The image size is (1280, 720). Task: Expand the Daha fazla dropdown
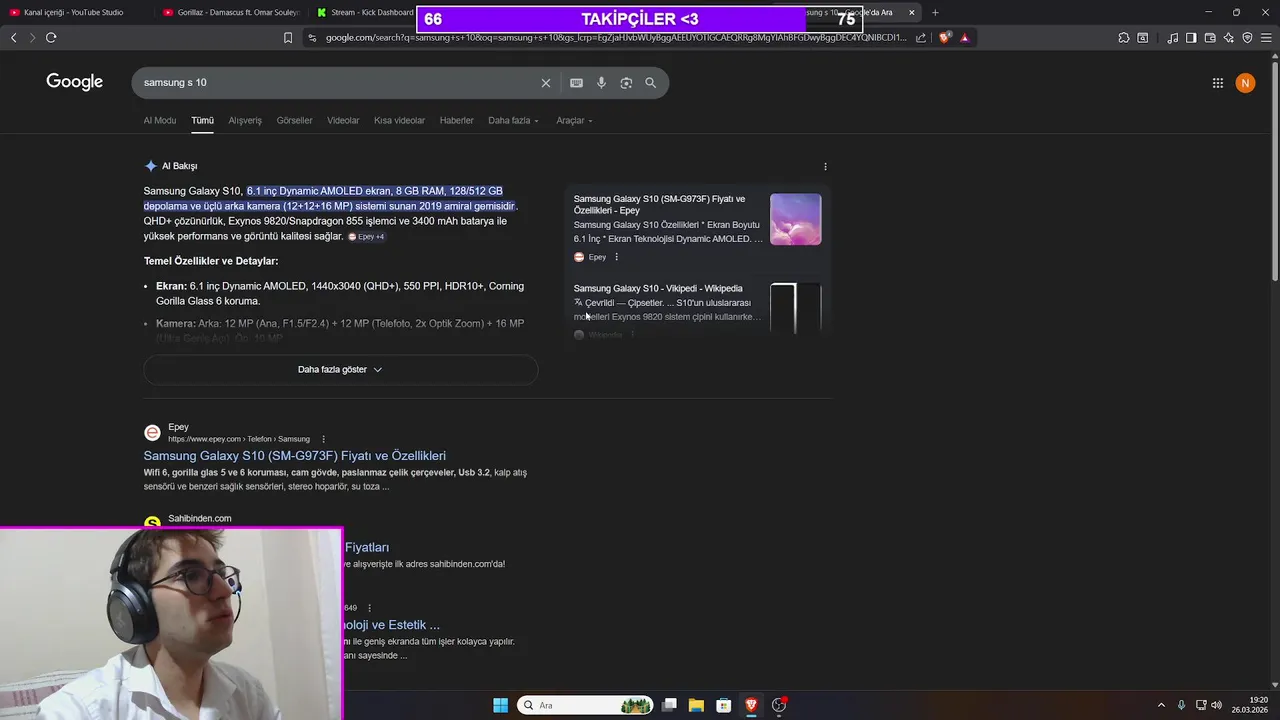coord(513,121)
